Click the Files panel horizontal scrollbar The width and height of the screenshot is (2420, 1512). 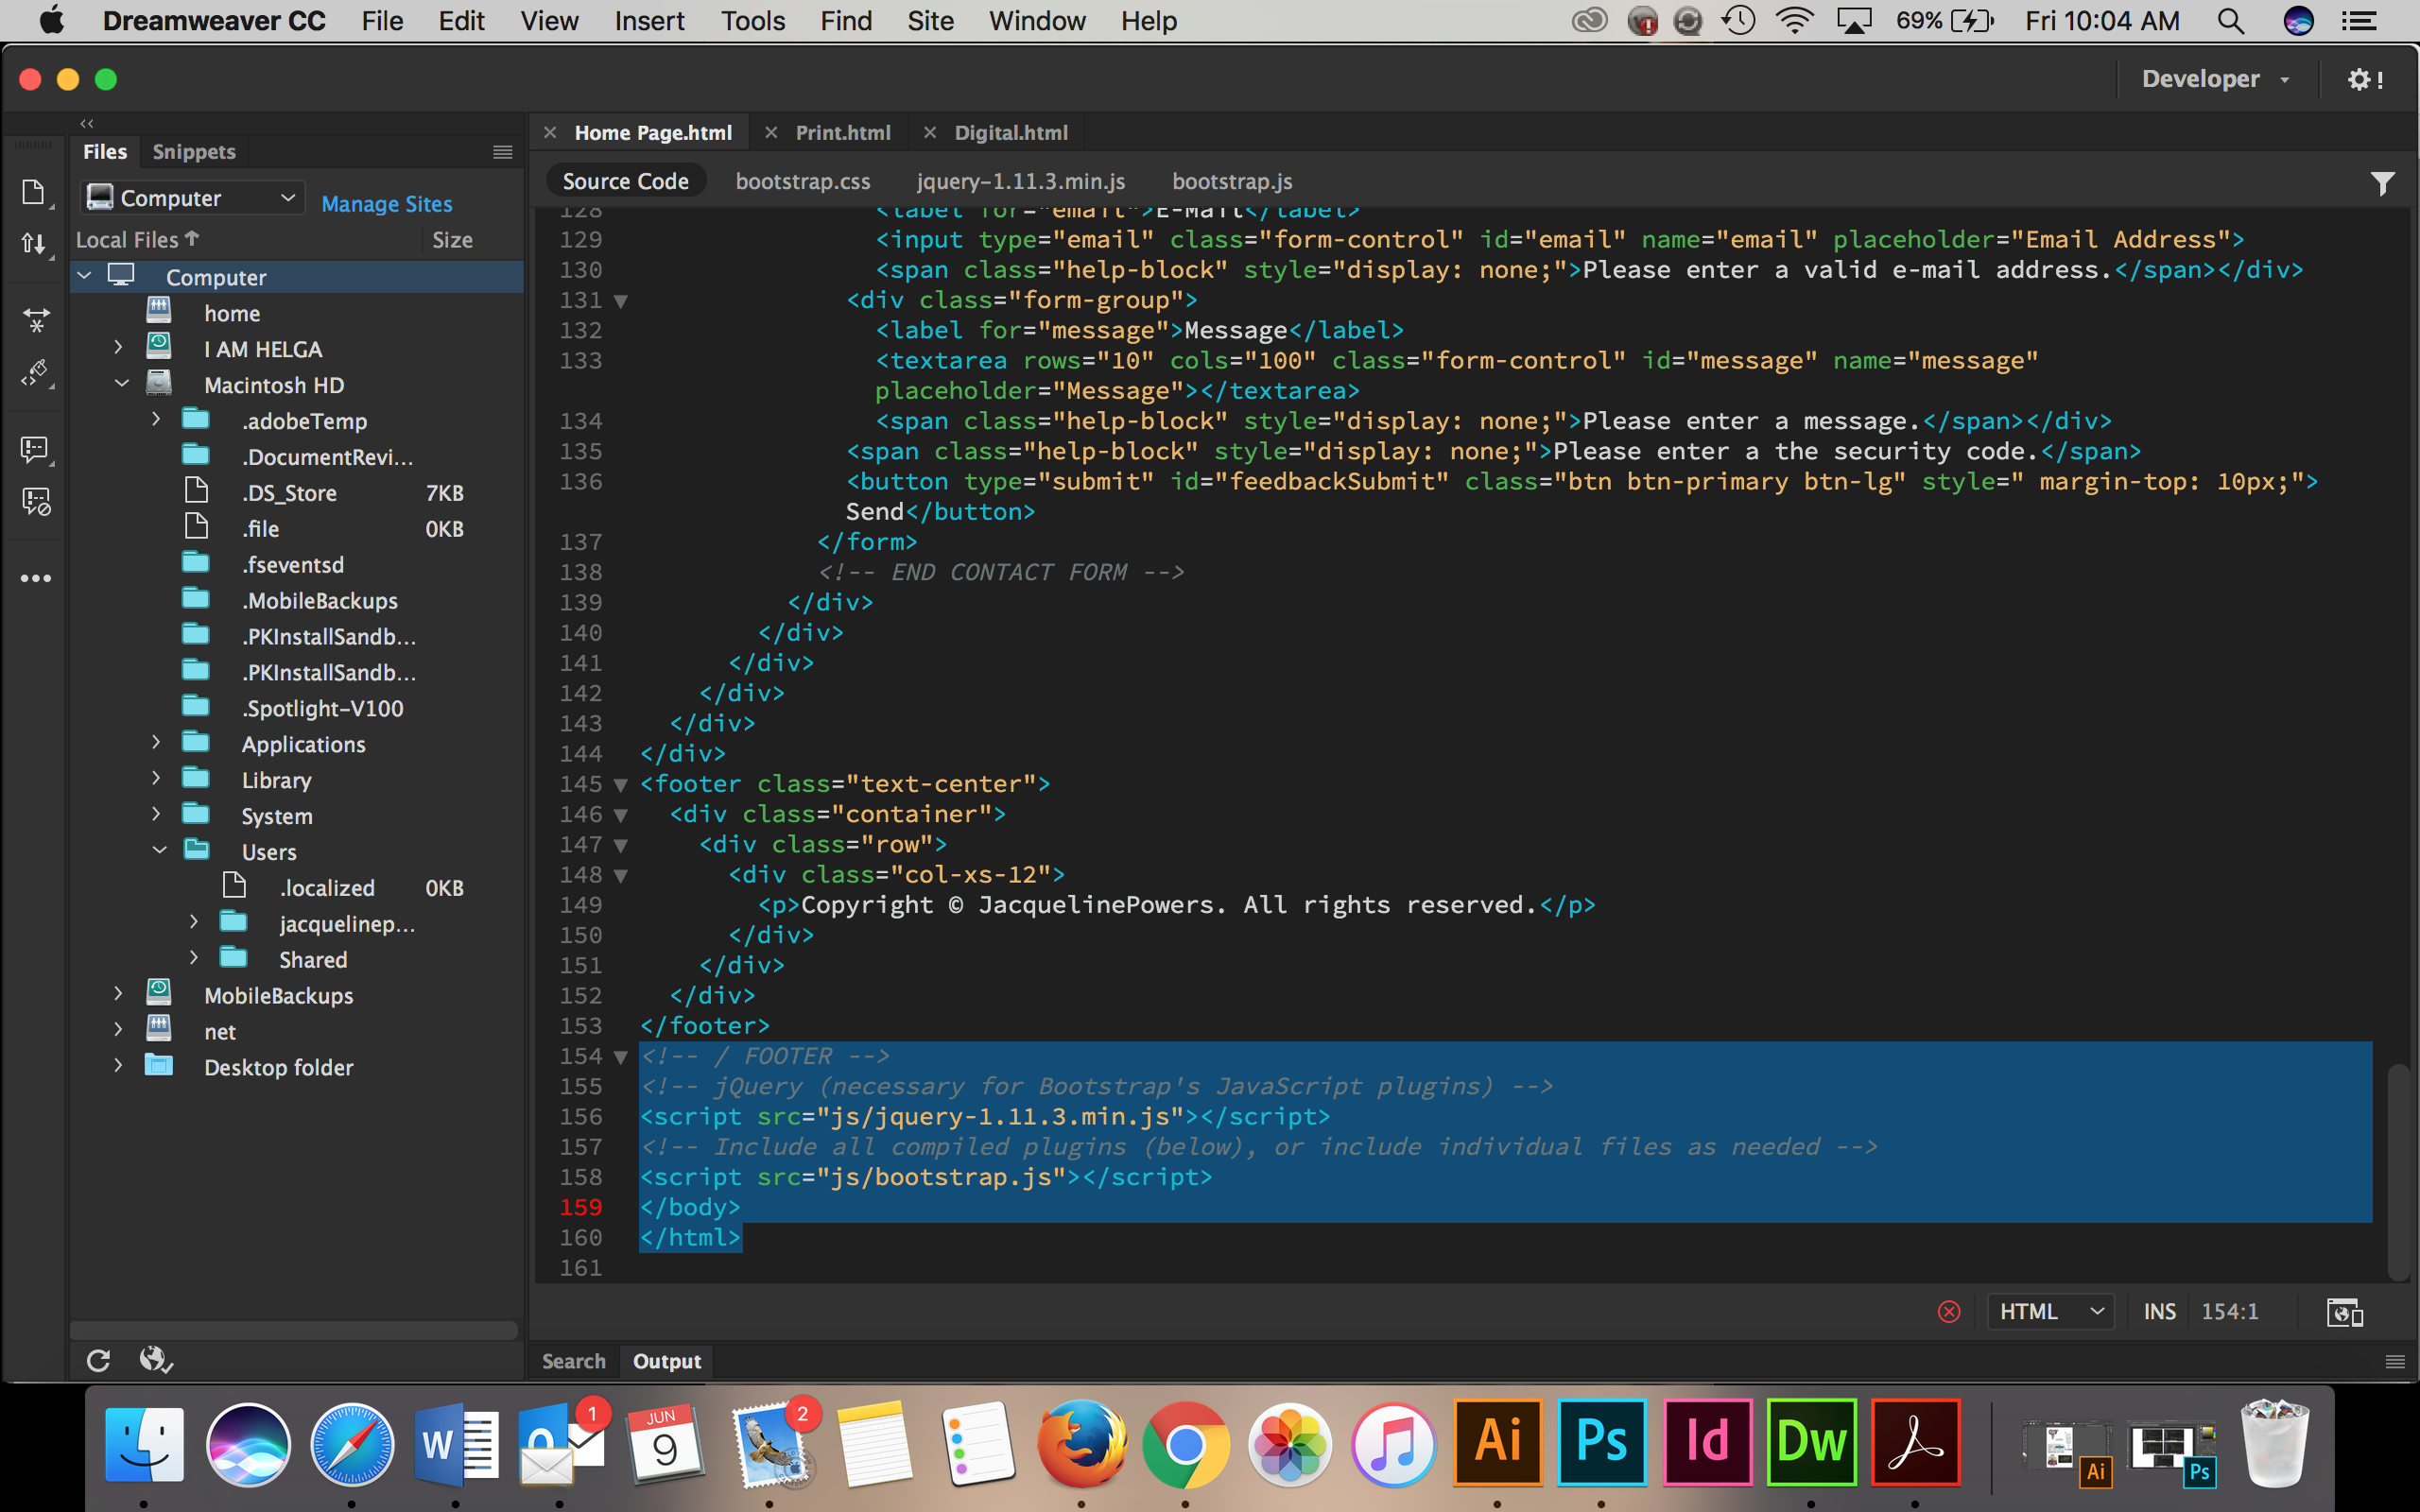[x=293, y=1330]
